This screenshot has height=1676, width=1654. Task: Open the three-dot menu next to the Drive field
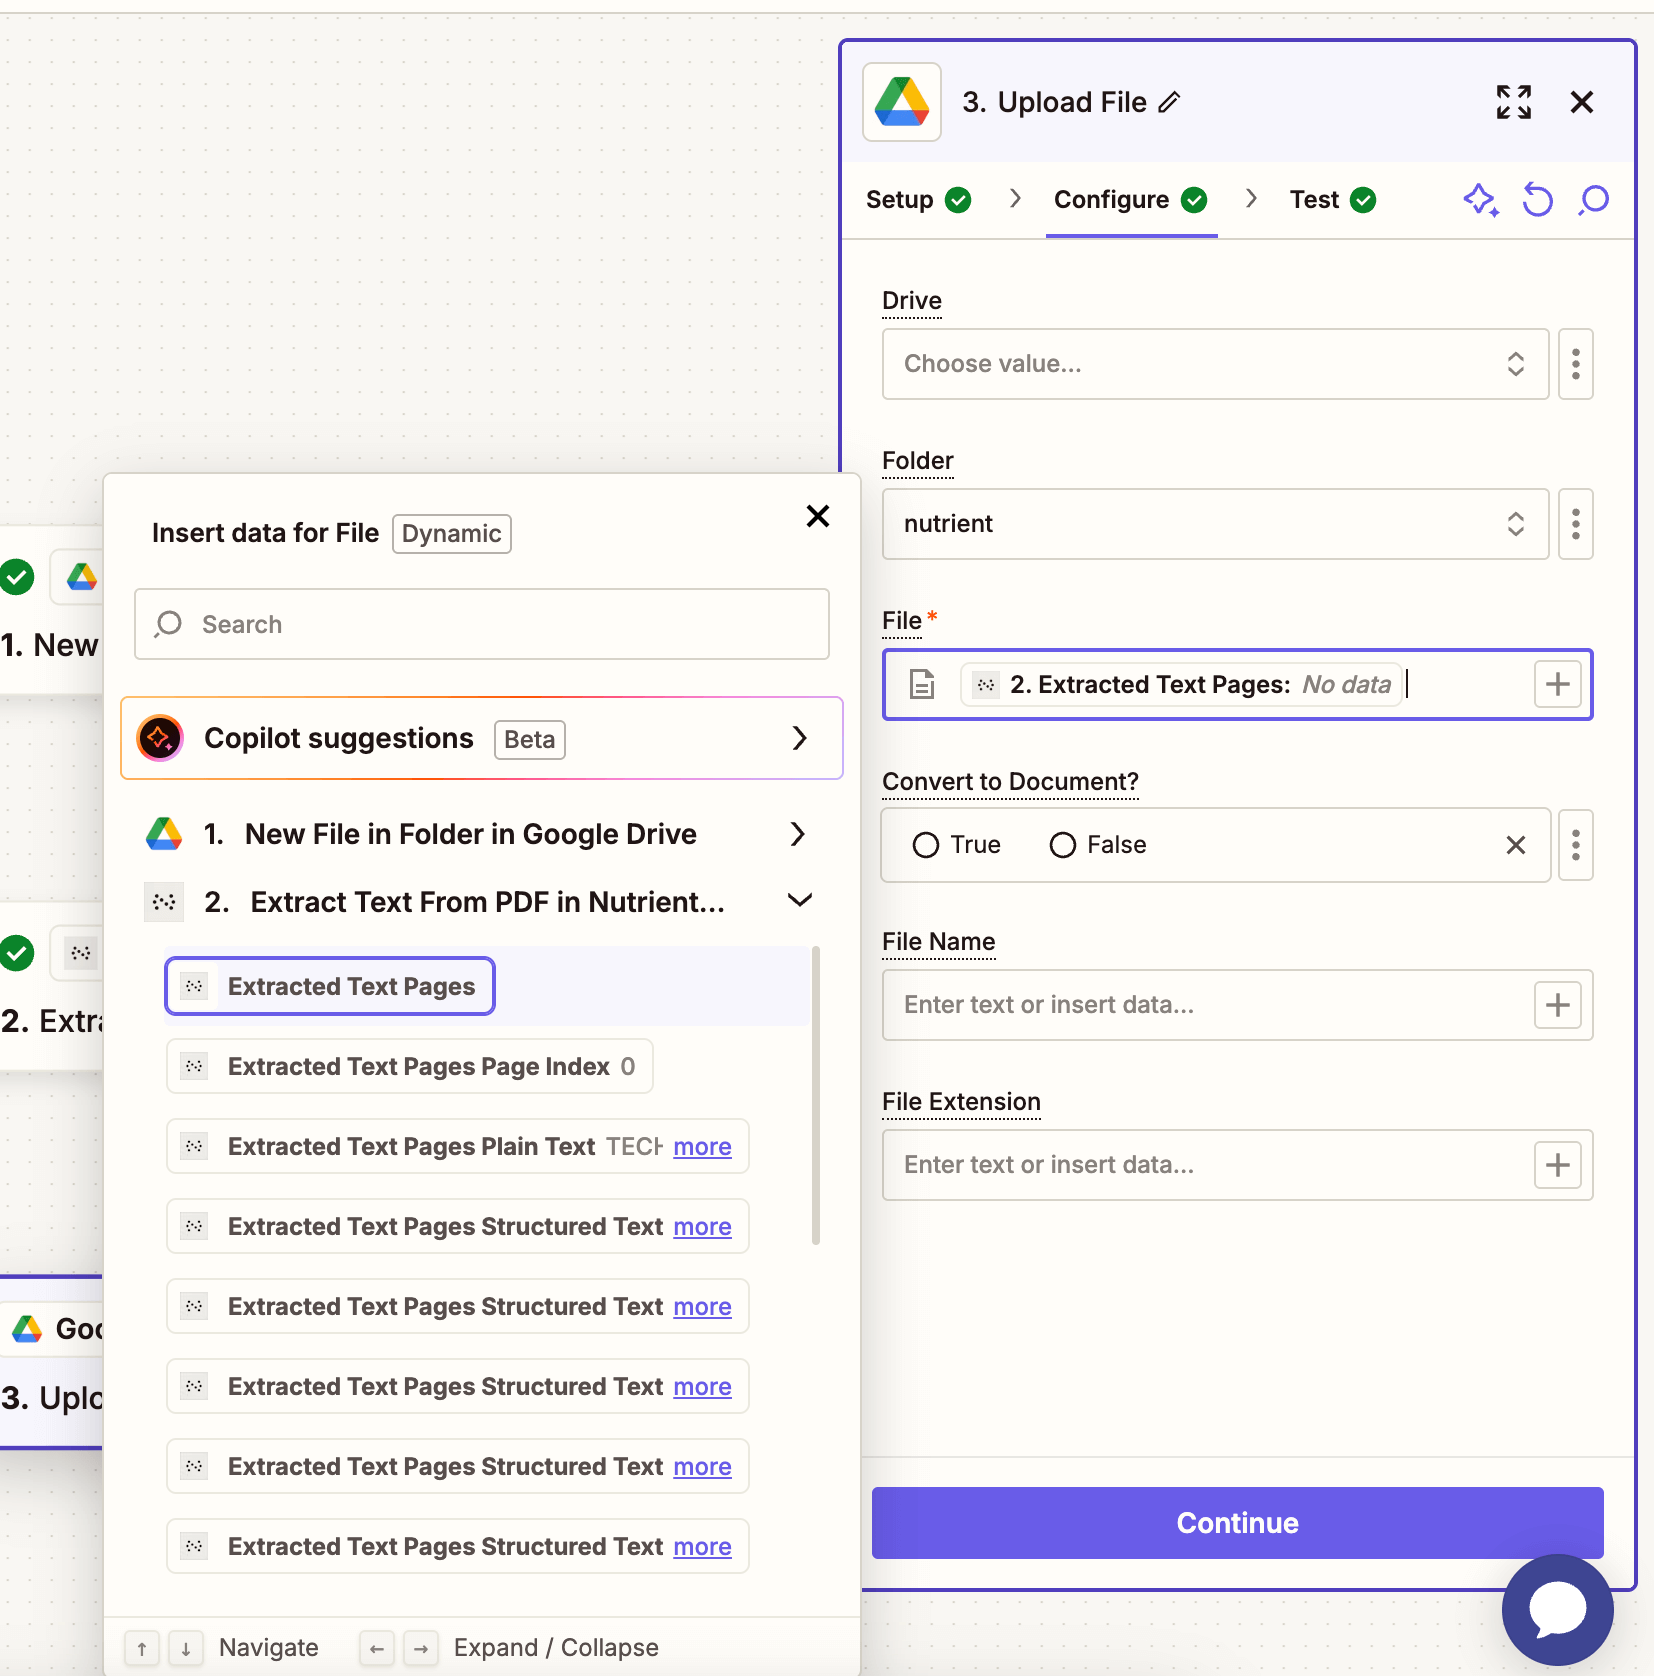point(1575,364)
